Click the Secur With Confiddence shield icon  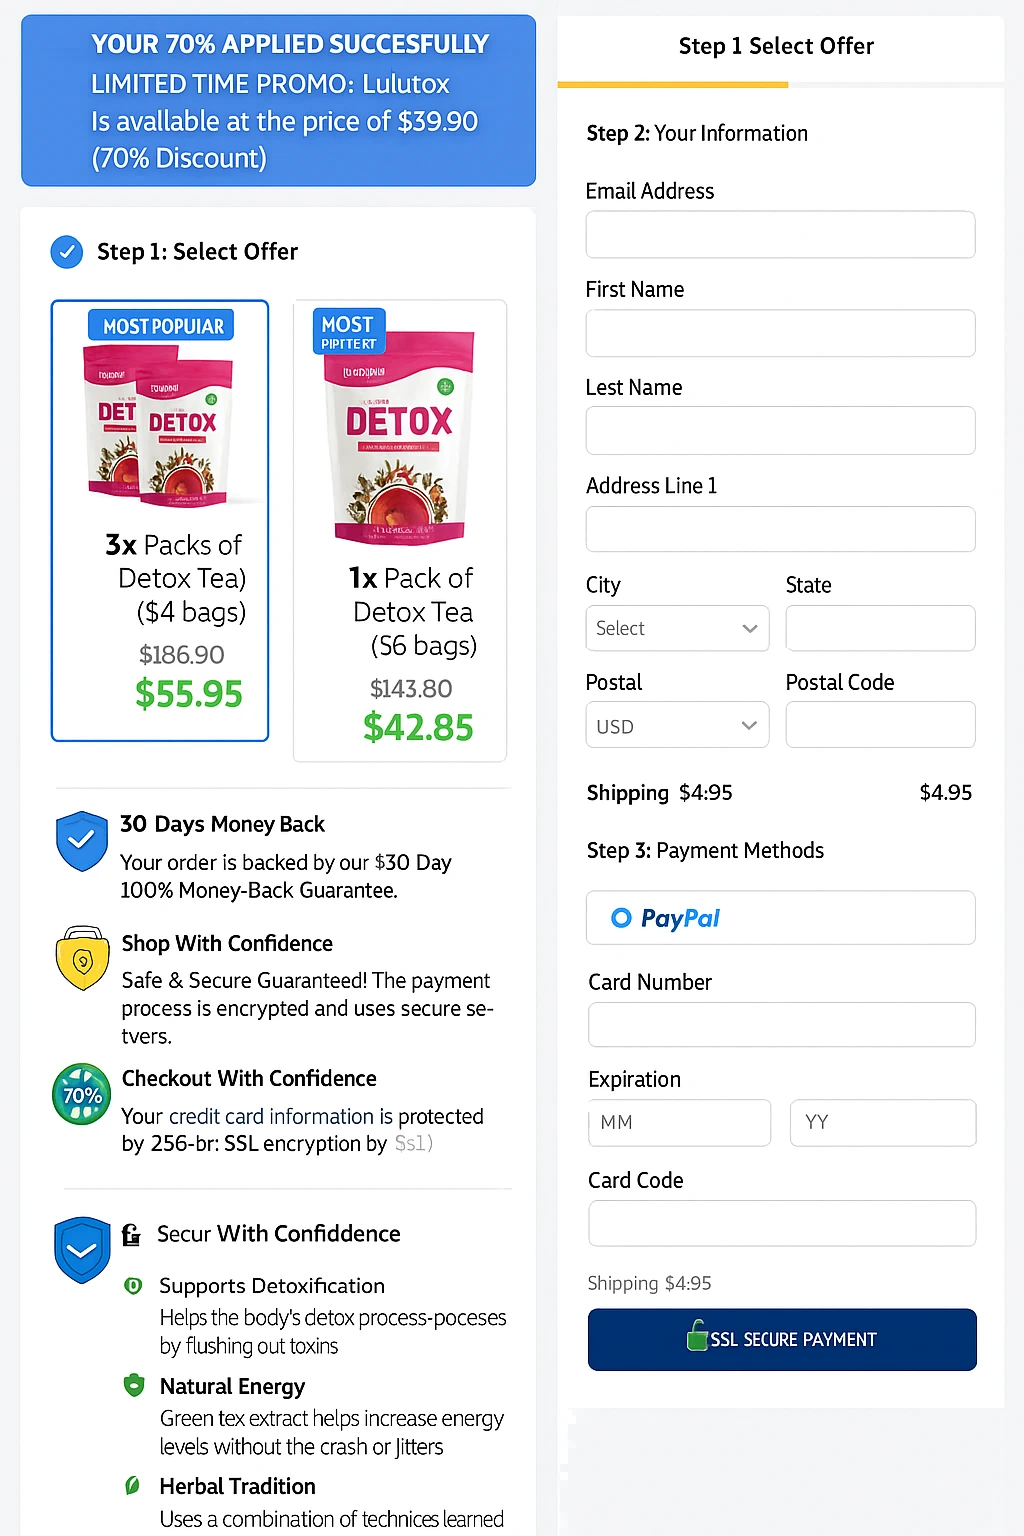81,1249
